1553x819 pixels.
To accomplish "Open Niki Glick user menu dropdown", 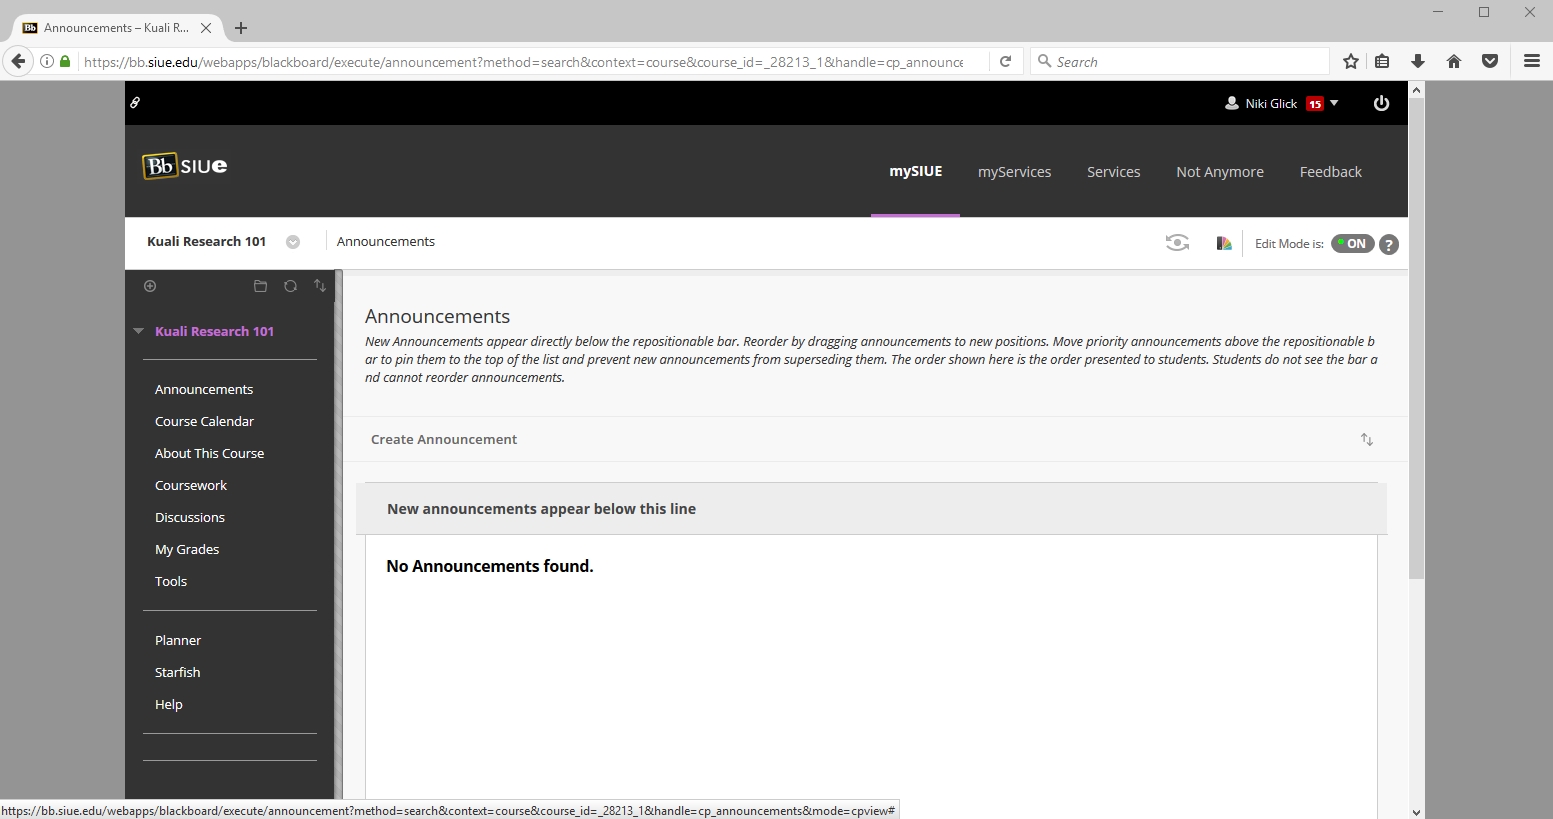I will pos(1281,103).
